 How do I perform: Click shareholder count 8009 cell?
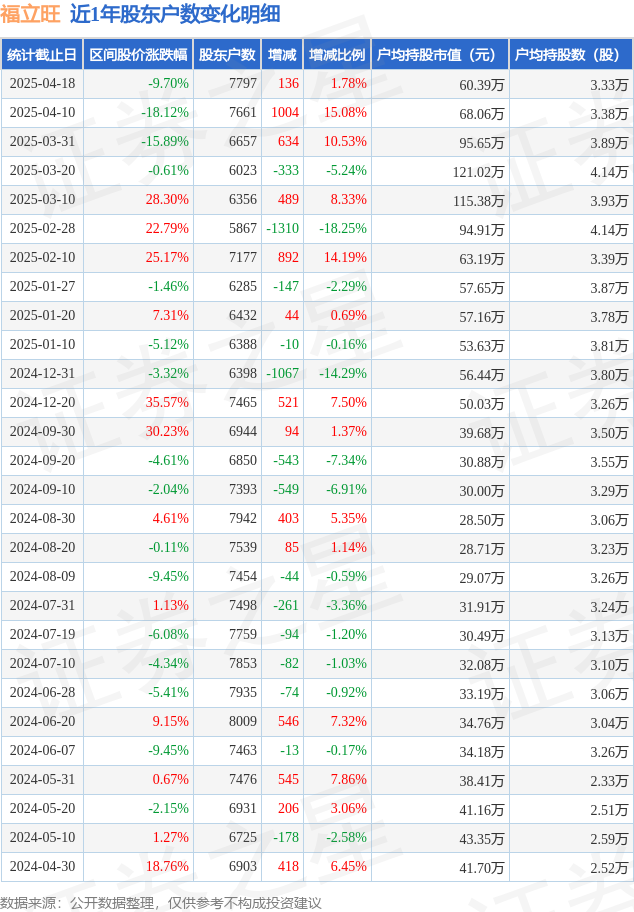(x=243, y=721)
